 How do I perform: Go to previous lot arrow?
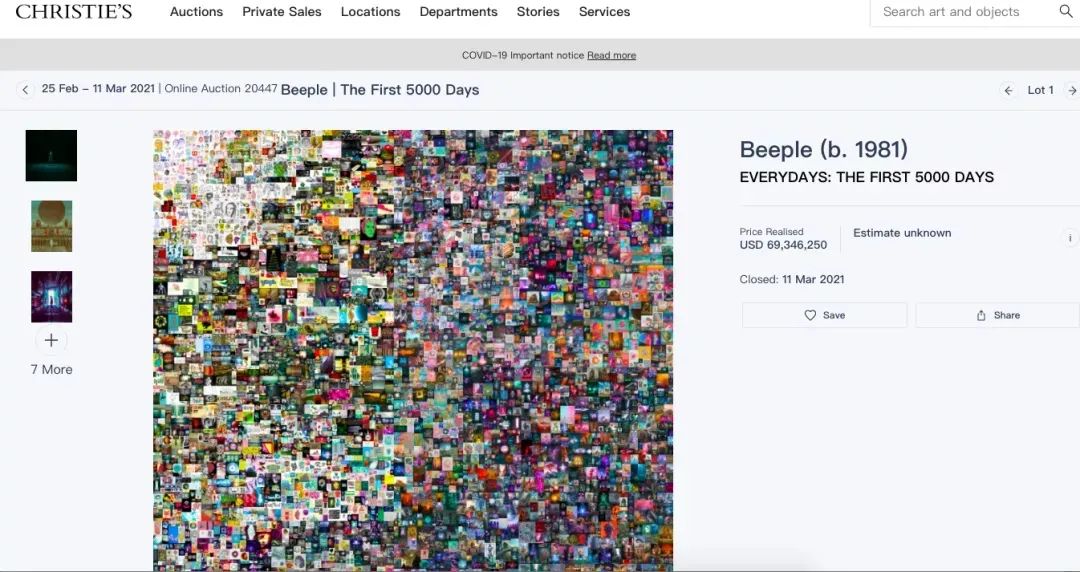coord(1008,90)
